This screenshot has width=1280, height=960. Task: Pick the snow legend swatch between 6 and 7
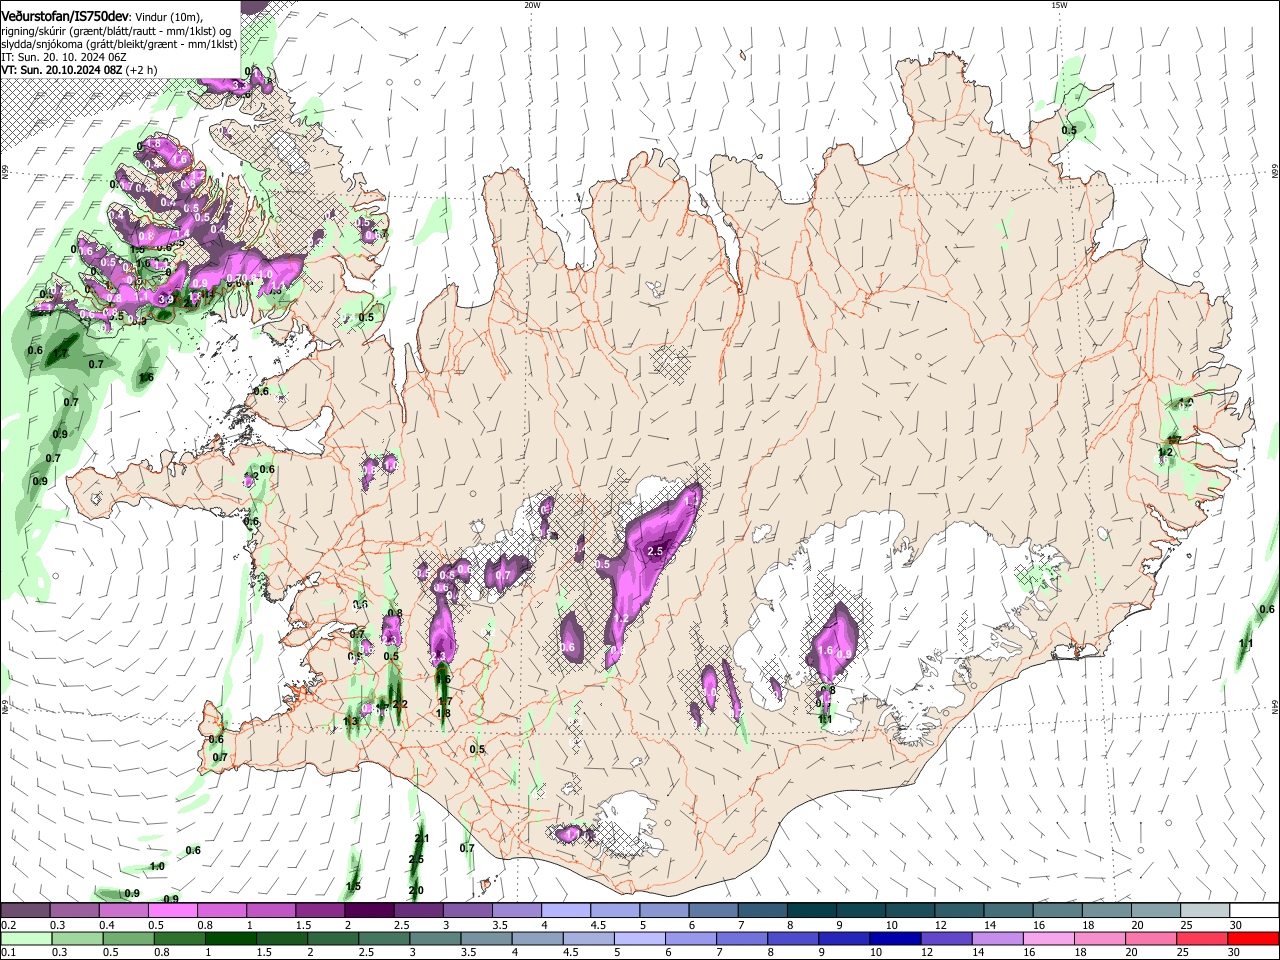713,911
